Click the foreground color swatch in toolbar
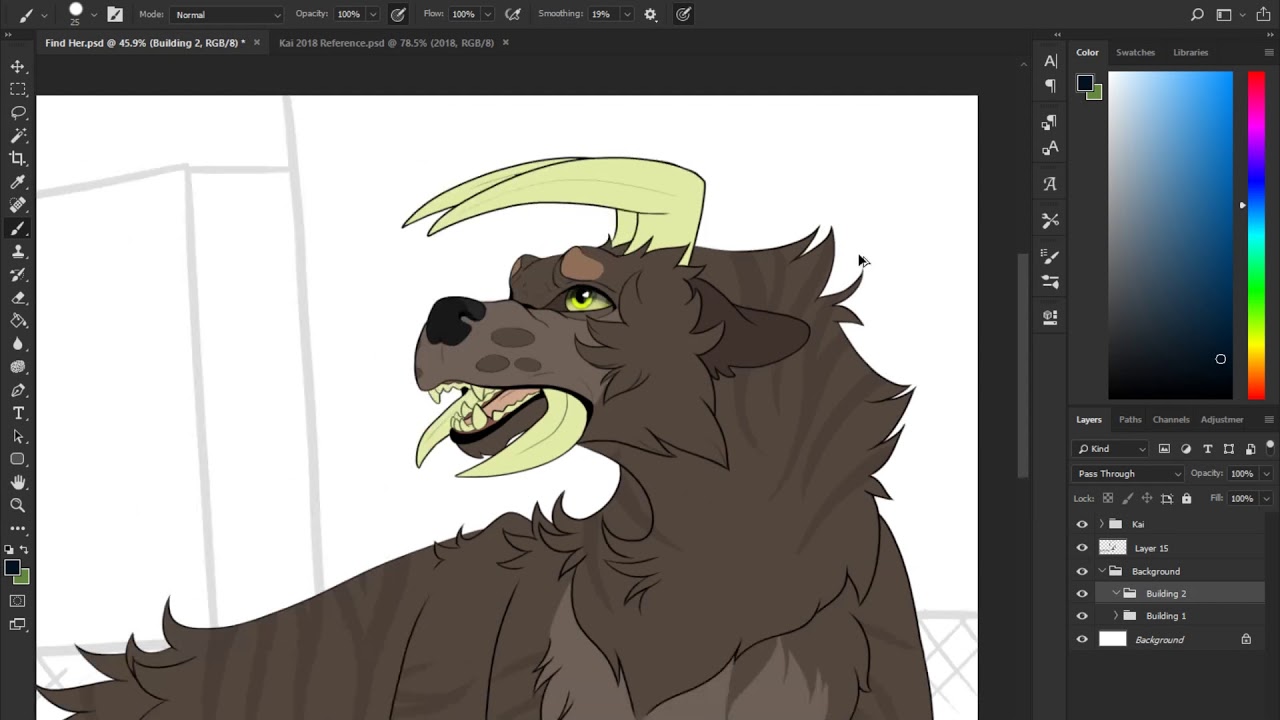Image resolution: width=1280 pixels, height=720 pixels. click(12, 568)
